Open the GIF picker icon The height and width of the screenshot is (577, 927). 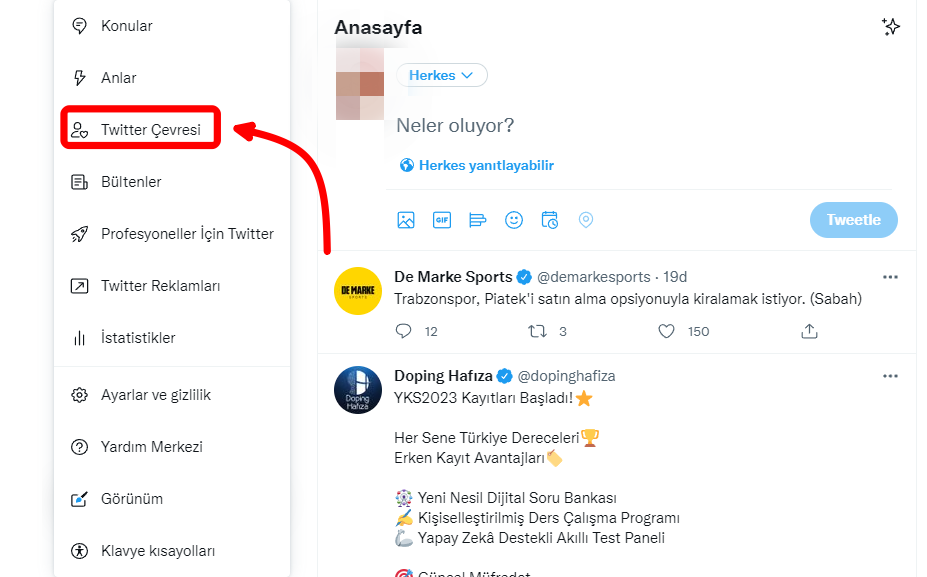(441, 220)
